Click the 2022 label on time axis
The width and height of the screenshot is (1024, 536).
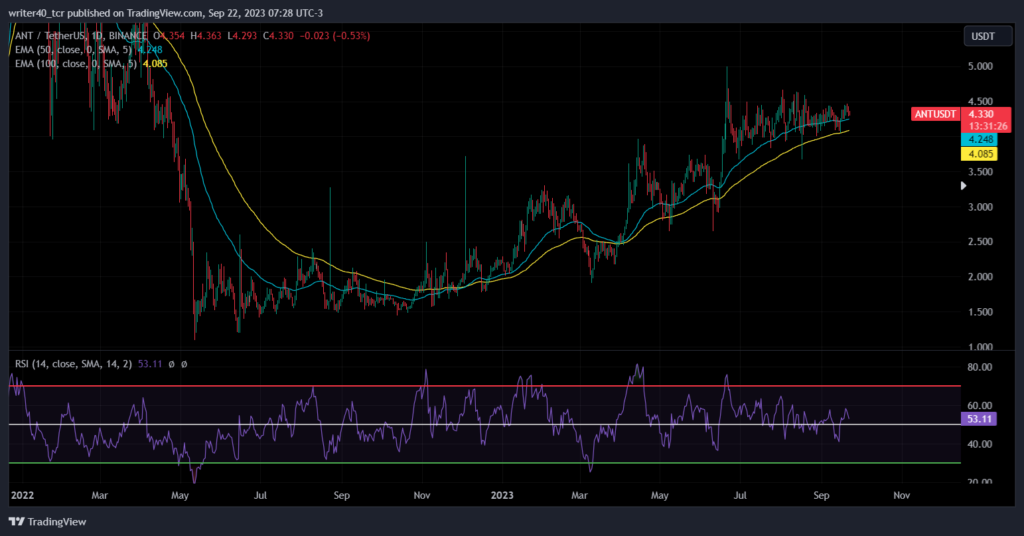[x=22, y=495]
